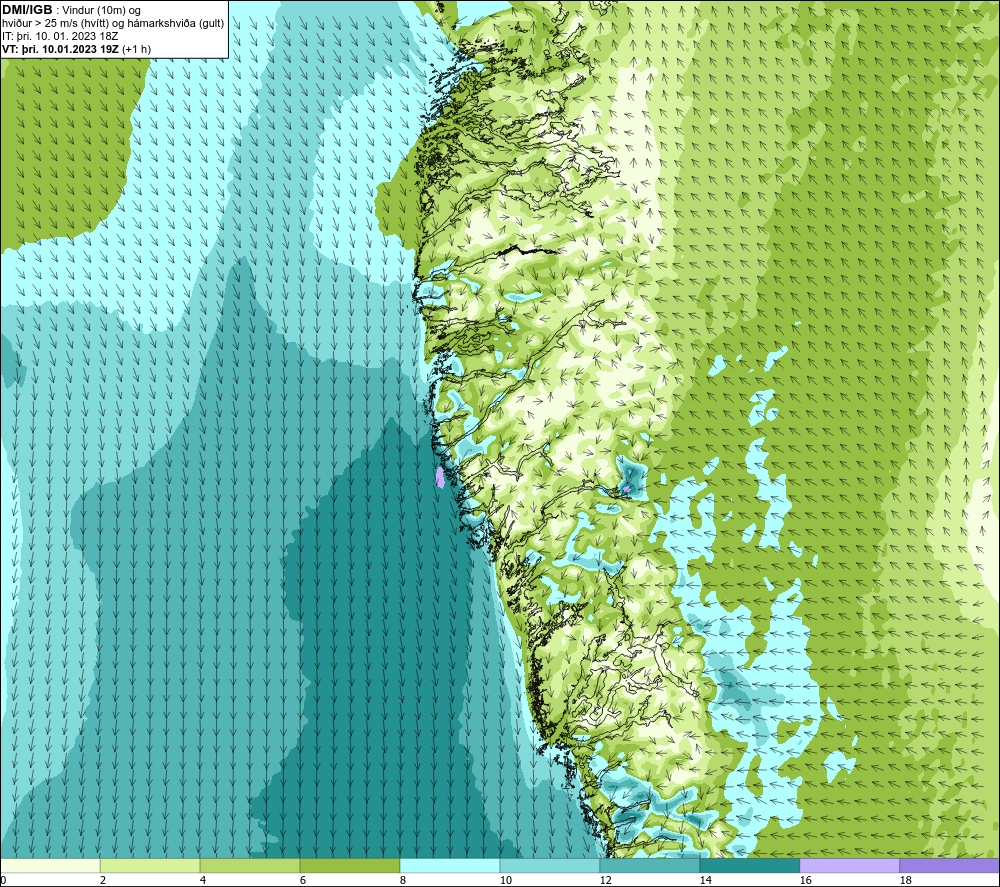Click the 'hviður > 25 m/s' legend line
1000x887 pixels.
113,24
